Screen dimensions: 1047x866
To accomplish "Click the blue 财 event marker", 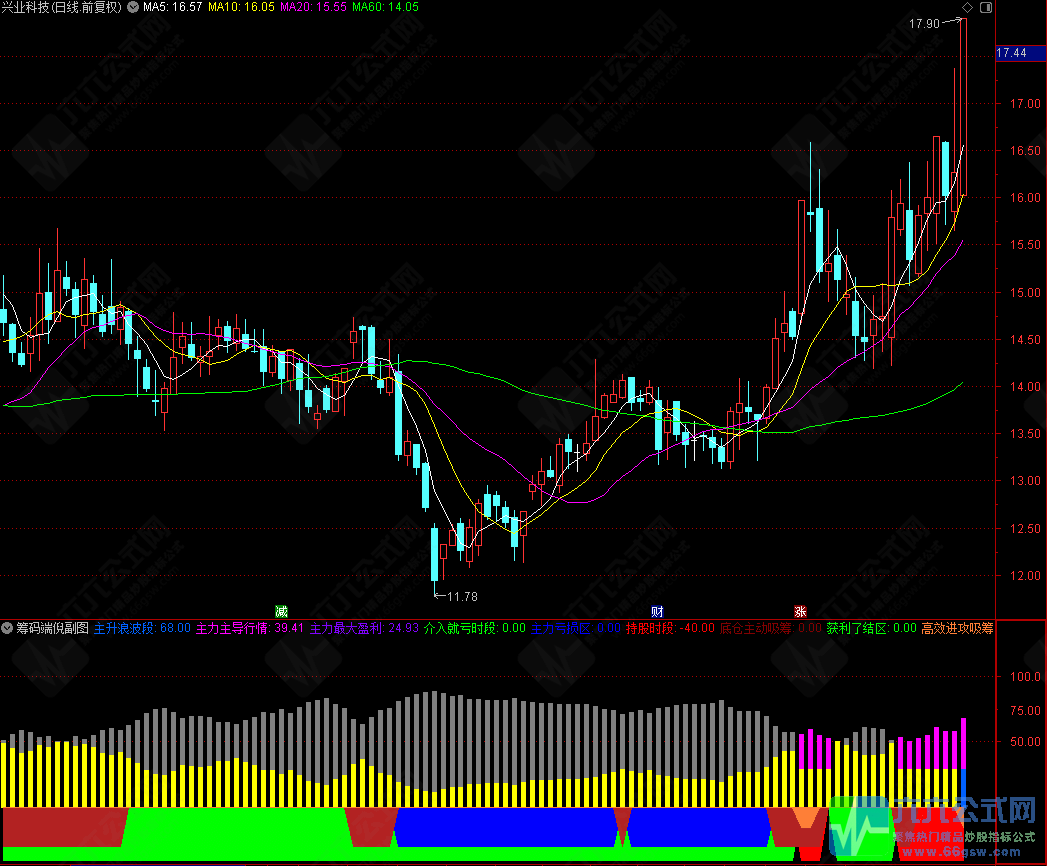I will [x=657, y=611].
